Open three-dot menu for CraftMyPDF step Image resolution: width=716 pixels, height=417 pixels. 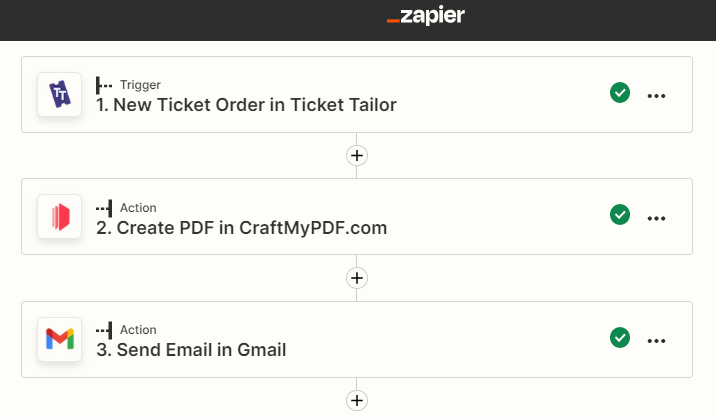click(656, 218)
